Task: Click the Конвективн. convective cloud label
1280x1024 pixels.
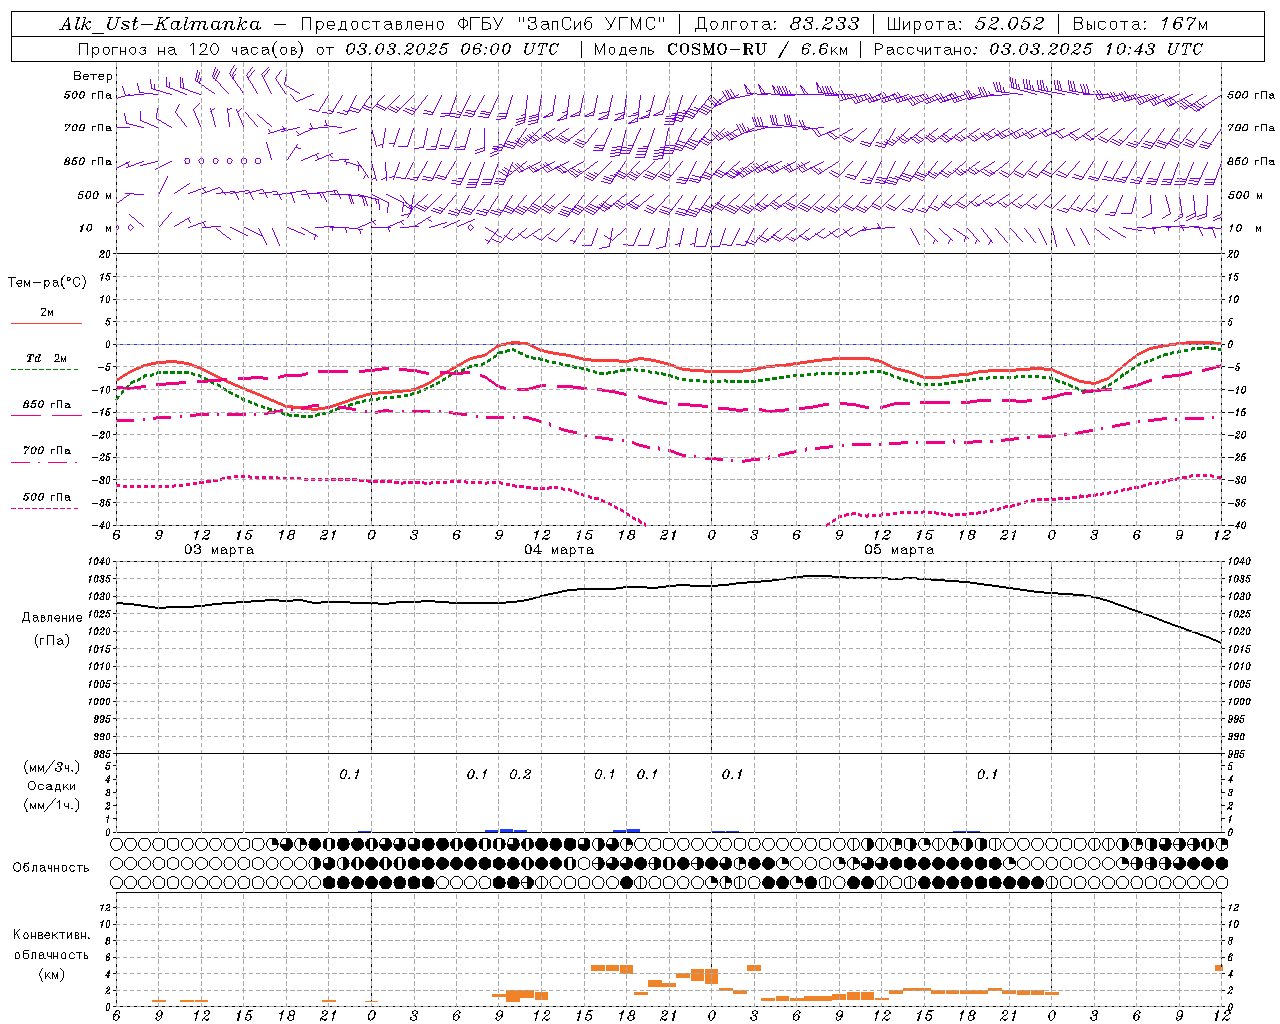Action: coord(51,935)
